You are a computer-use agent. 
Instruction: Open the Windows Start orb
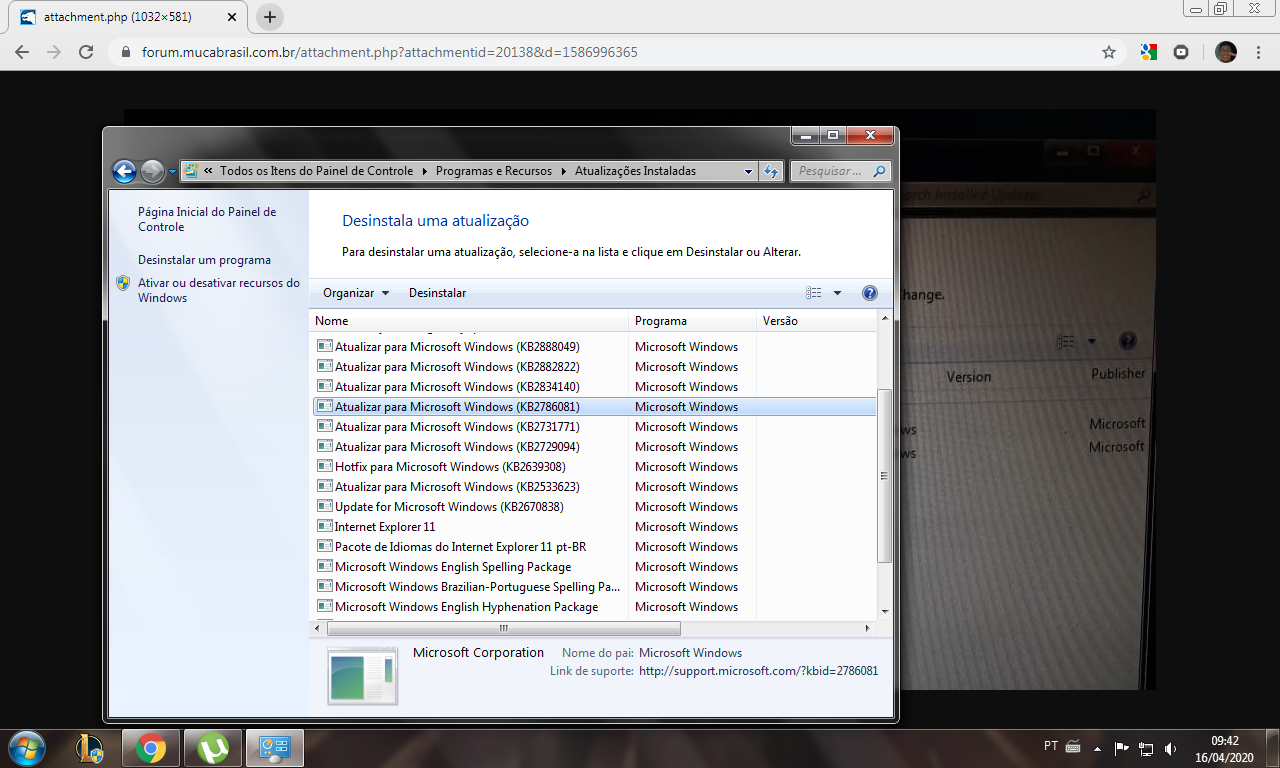pyautogui.click(x=26, y=748)
